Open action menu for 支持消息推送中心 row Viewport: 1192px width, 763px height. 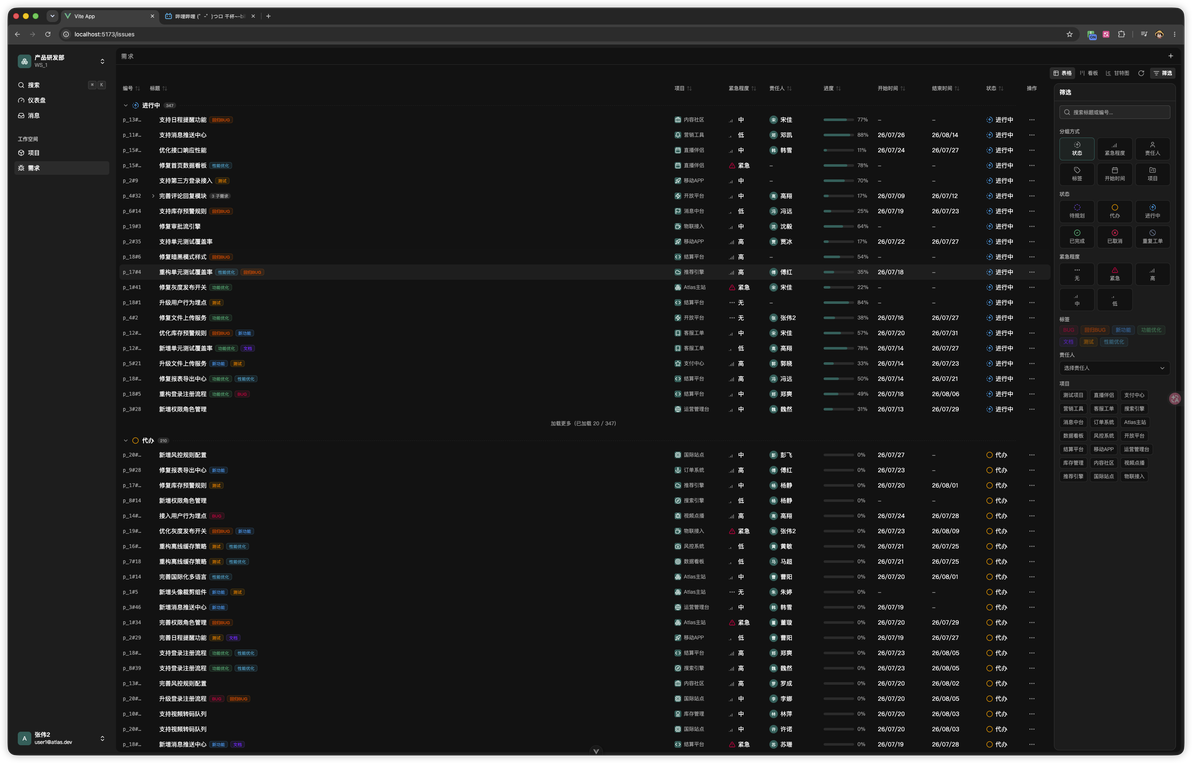coord(1032,135)
